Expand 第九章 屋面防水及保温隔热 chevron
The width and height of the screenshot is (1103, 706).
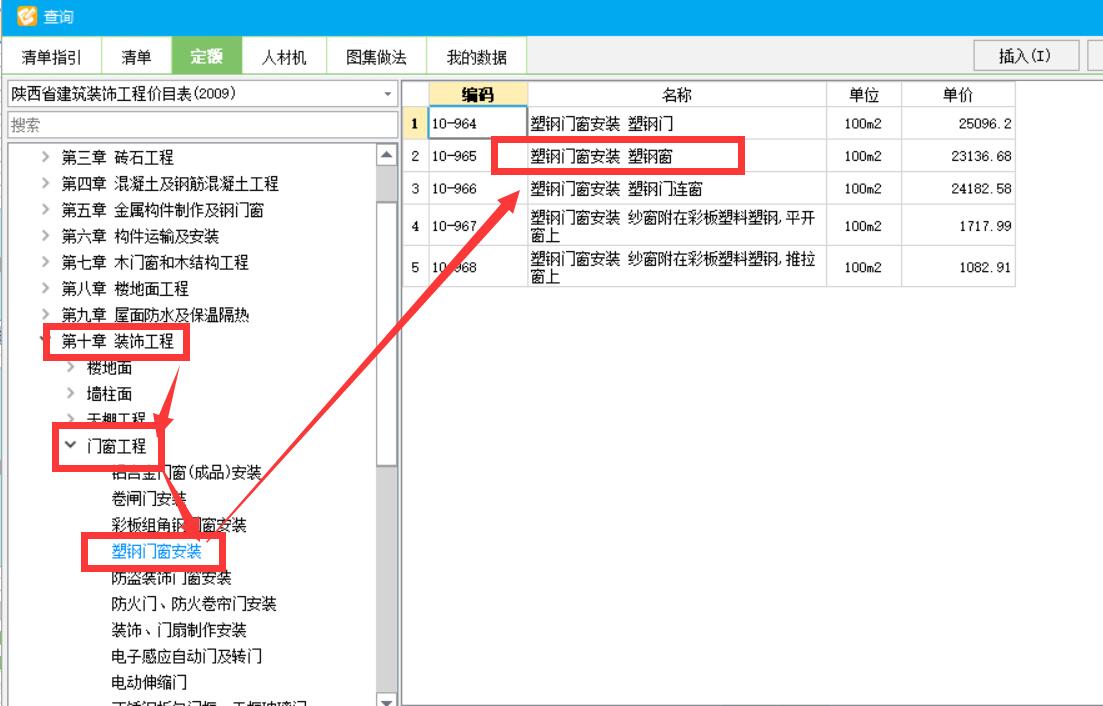pos(46,314)
